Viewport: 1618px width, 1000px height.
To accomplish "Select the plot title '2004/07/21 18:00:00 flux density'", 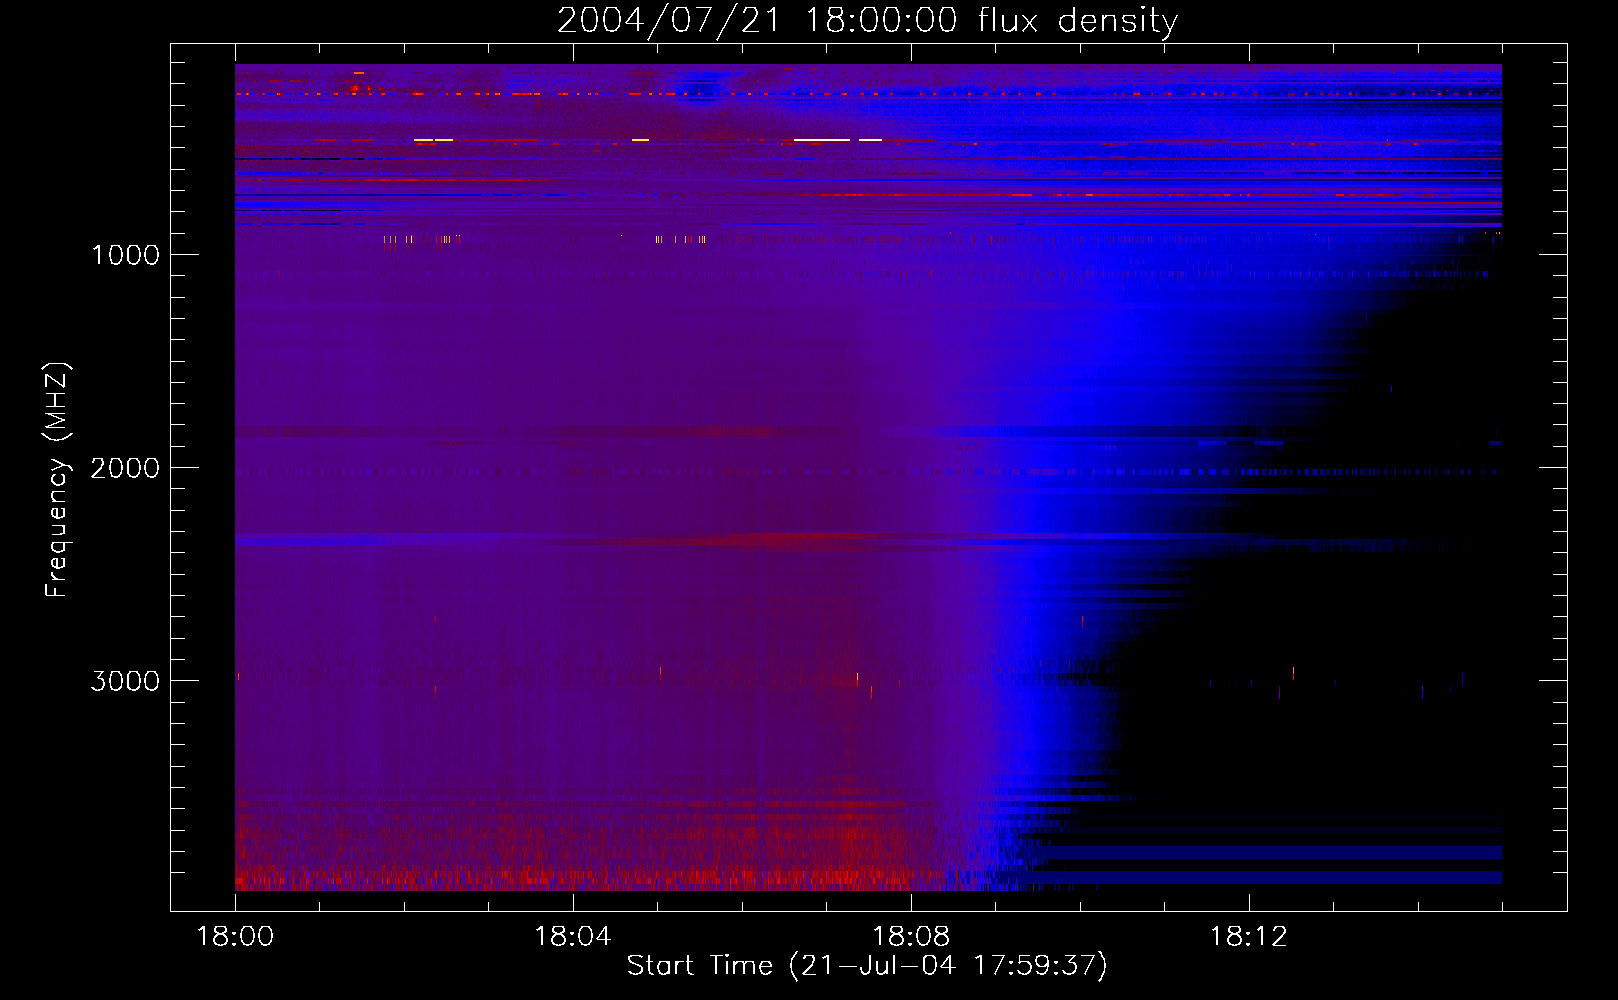I will pyautogui.click(x=867, y=21).
